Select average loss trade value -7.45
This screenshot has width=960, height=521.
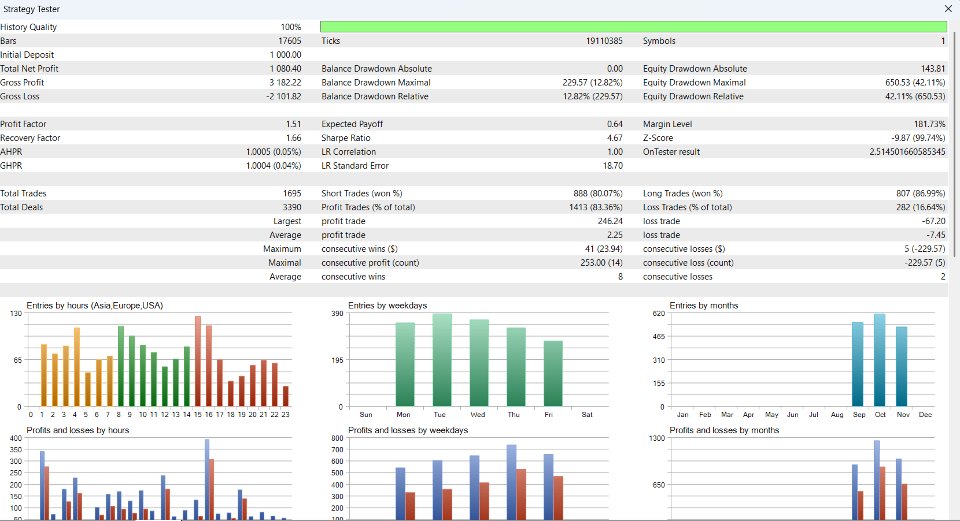click(936, 235)
